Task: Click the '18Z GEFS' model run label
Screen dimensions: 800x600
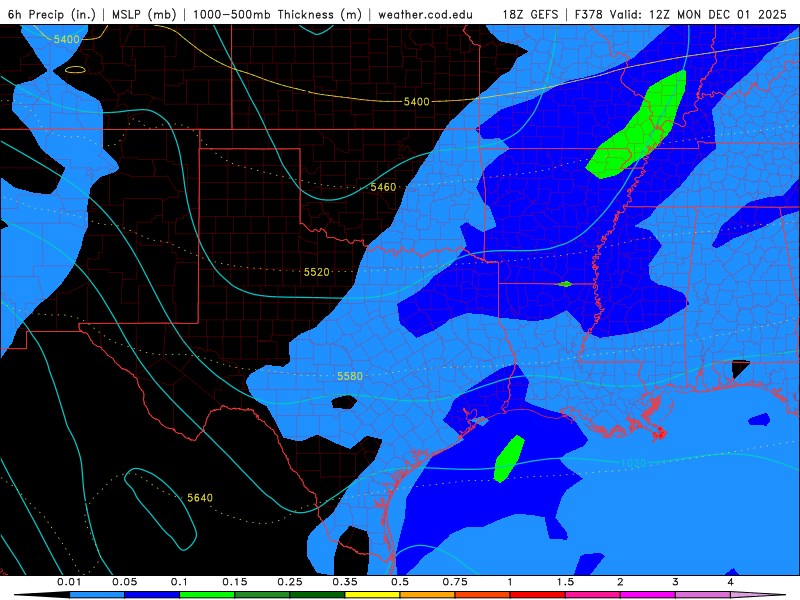Action: (x=531, y=14)
